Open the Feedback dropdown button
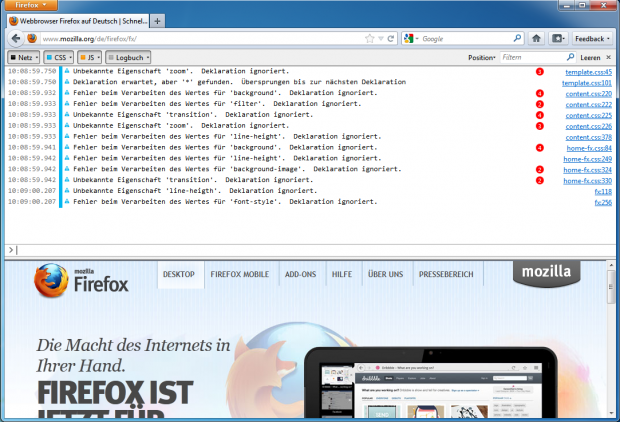 (592, 38)
